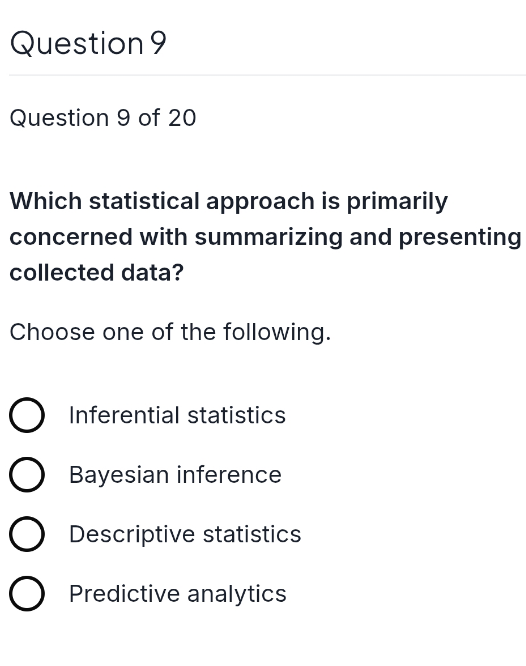Click the word "following" in the instruction
The image size is (526, 666).
click(274, 332)
